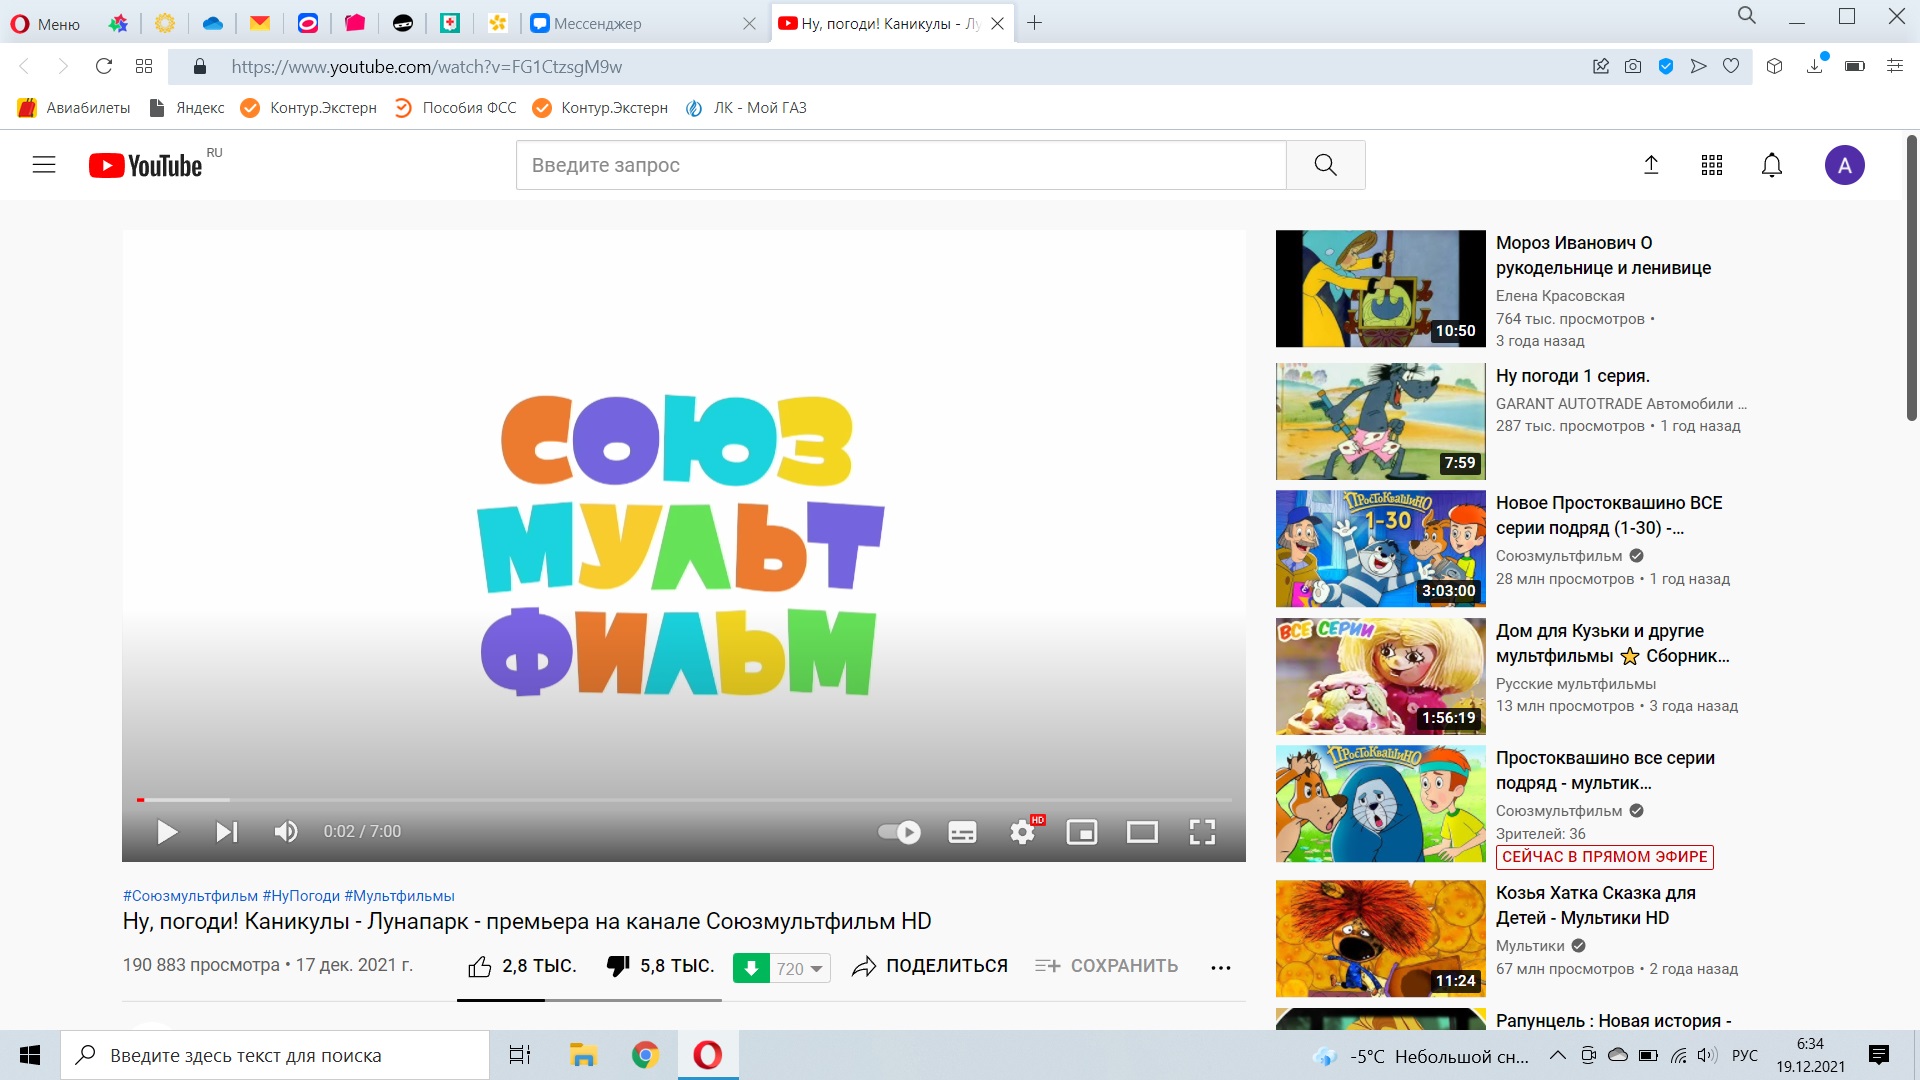Image resolution: width=1920 pixels, height=1080 pixels.
Task: Open Ну погоди 1 серия thumbnail
Action: pyautogui.click(x=1380, y=421)
